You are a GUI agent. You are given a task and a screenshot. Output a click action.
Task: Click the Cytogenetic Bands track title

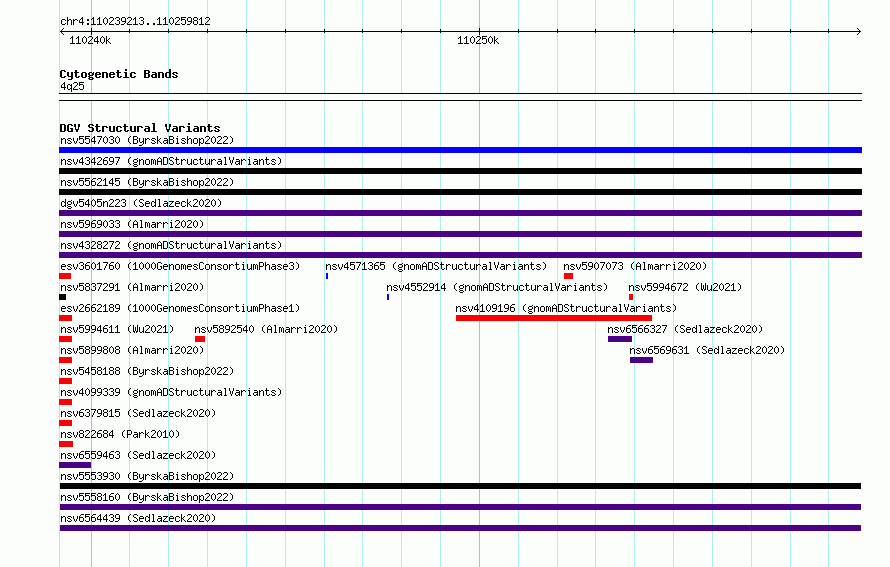(x=119, y=74)
